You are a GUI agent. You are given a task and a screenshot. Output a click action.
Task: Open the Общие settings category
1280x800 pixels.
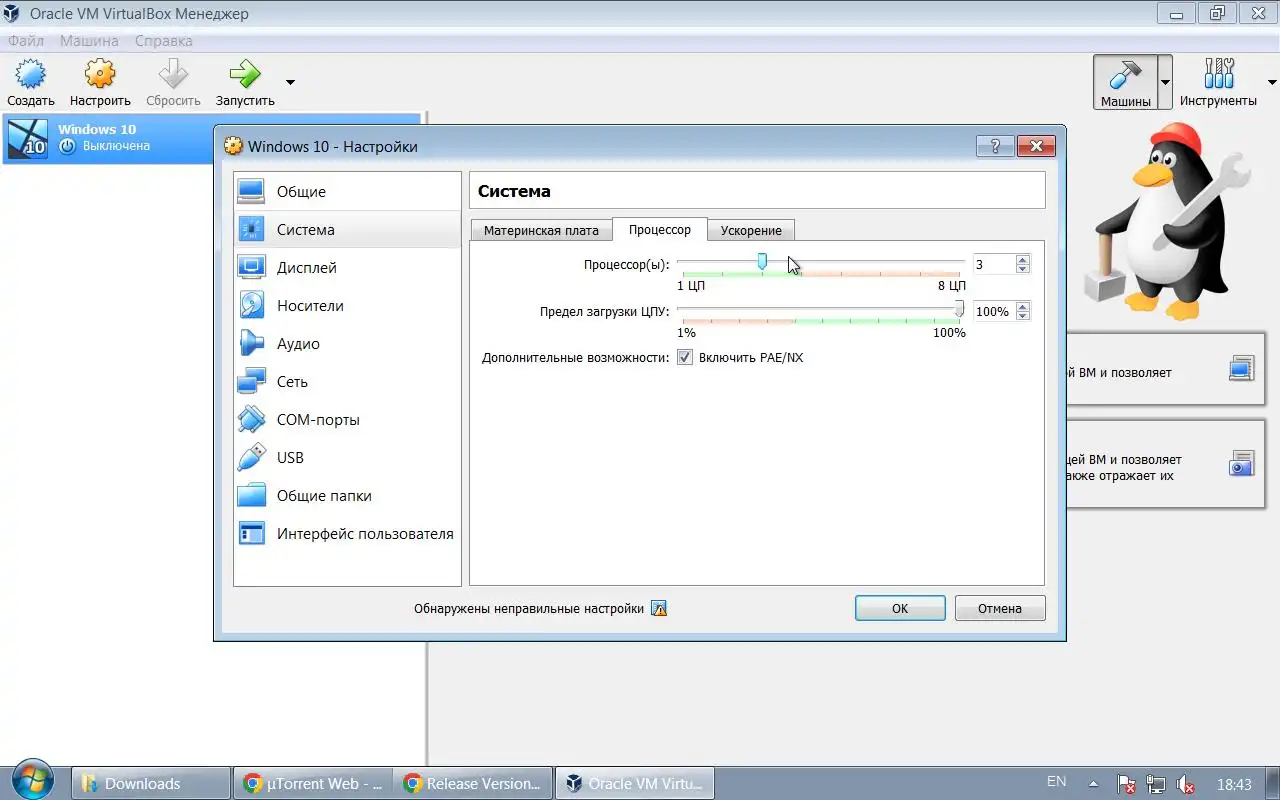coord(347,191)
